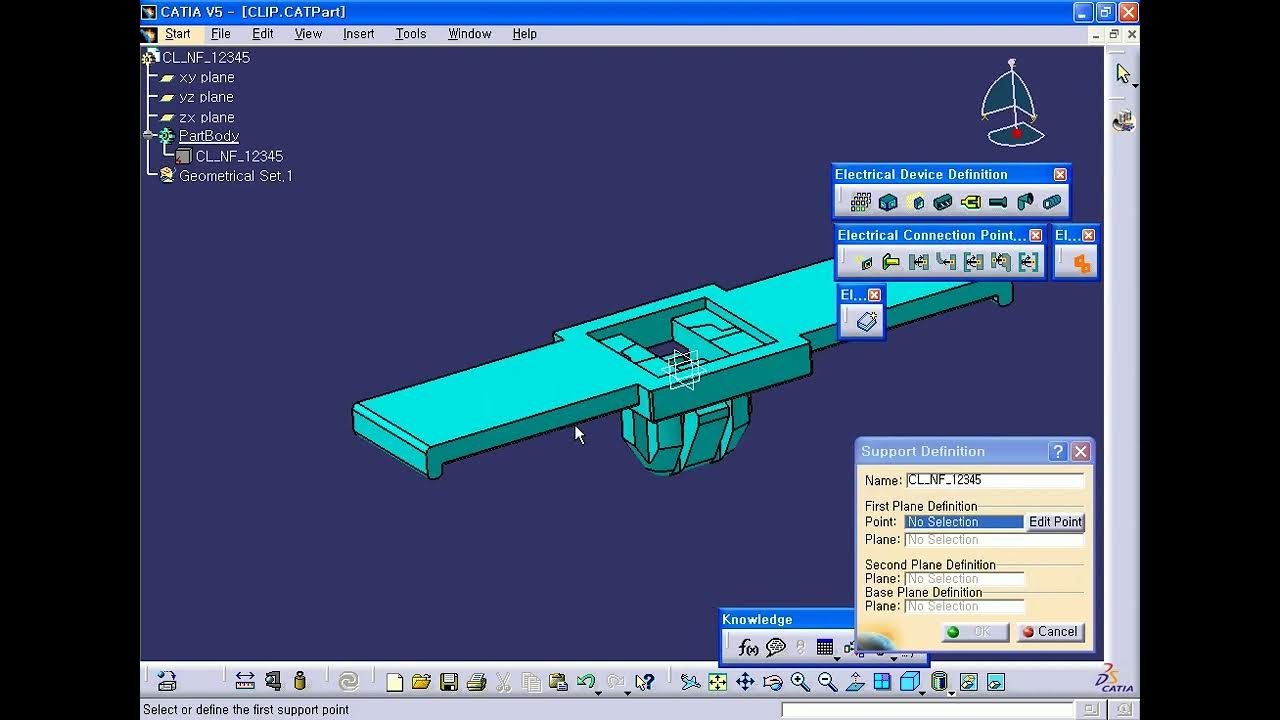Open the Undo history dropdown arrow
The height and width of the screenshot is (720, 1280).
pos(598,692)
